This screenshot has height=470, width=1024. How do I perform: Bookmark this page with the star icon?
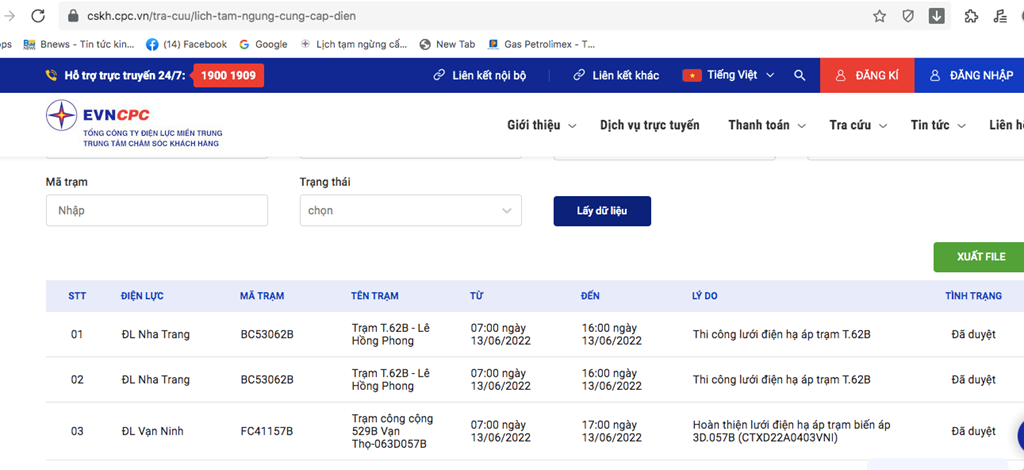click(879, 16)
